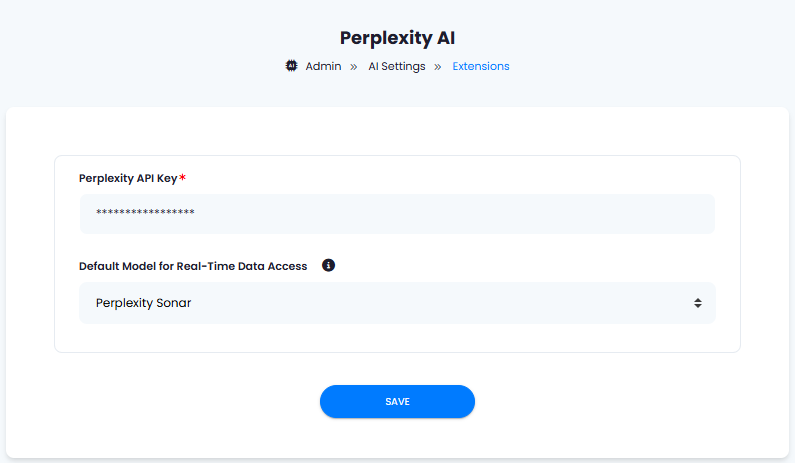This screenshot has height=463, width=795.
Task: Open the Default Model dropdown
Action: (397, 303)
